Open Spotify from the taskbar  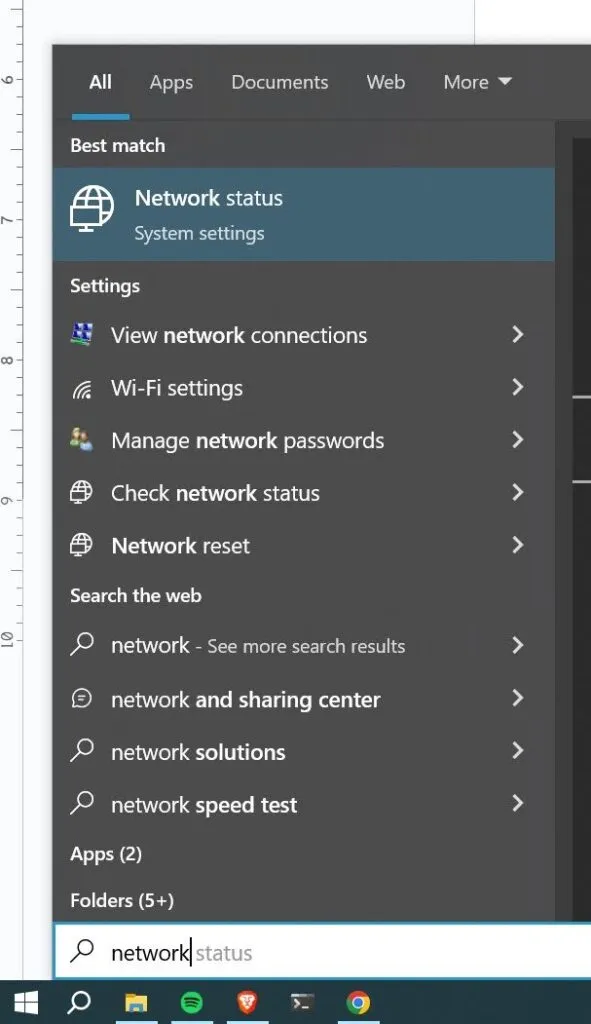(191, 1001)
